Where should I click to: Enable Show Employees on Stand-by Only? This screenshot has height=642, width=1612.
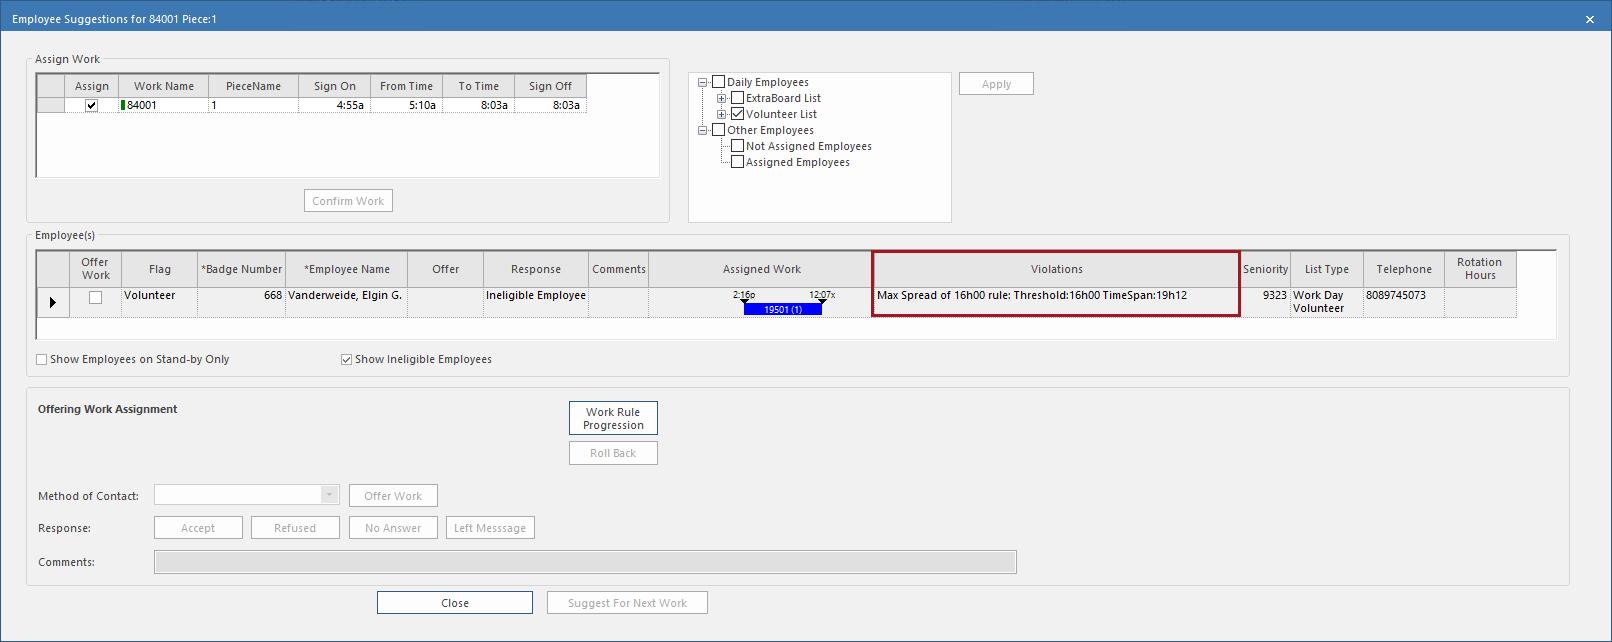(42, 359)
